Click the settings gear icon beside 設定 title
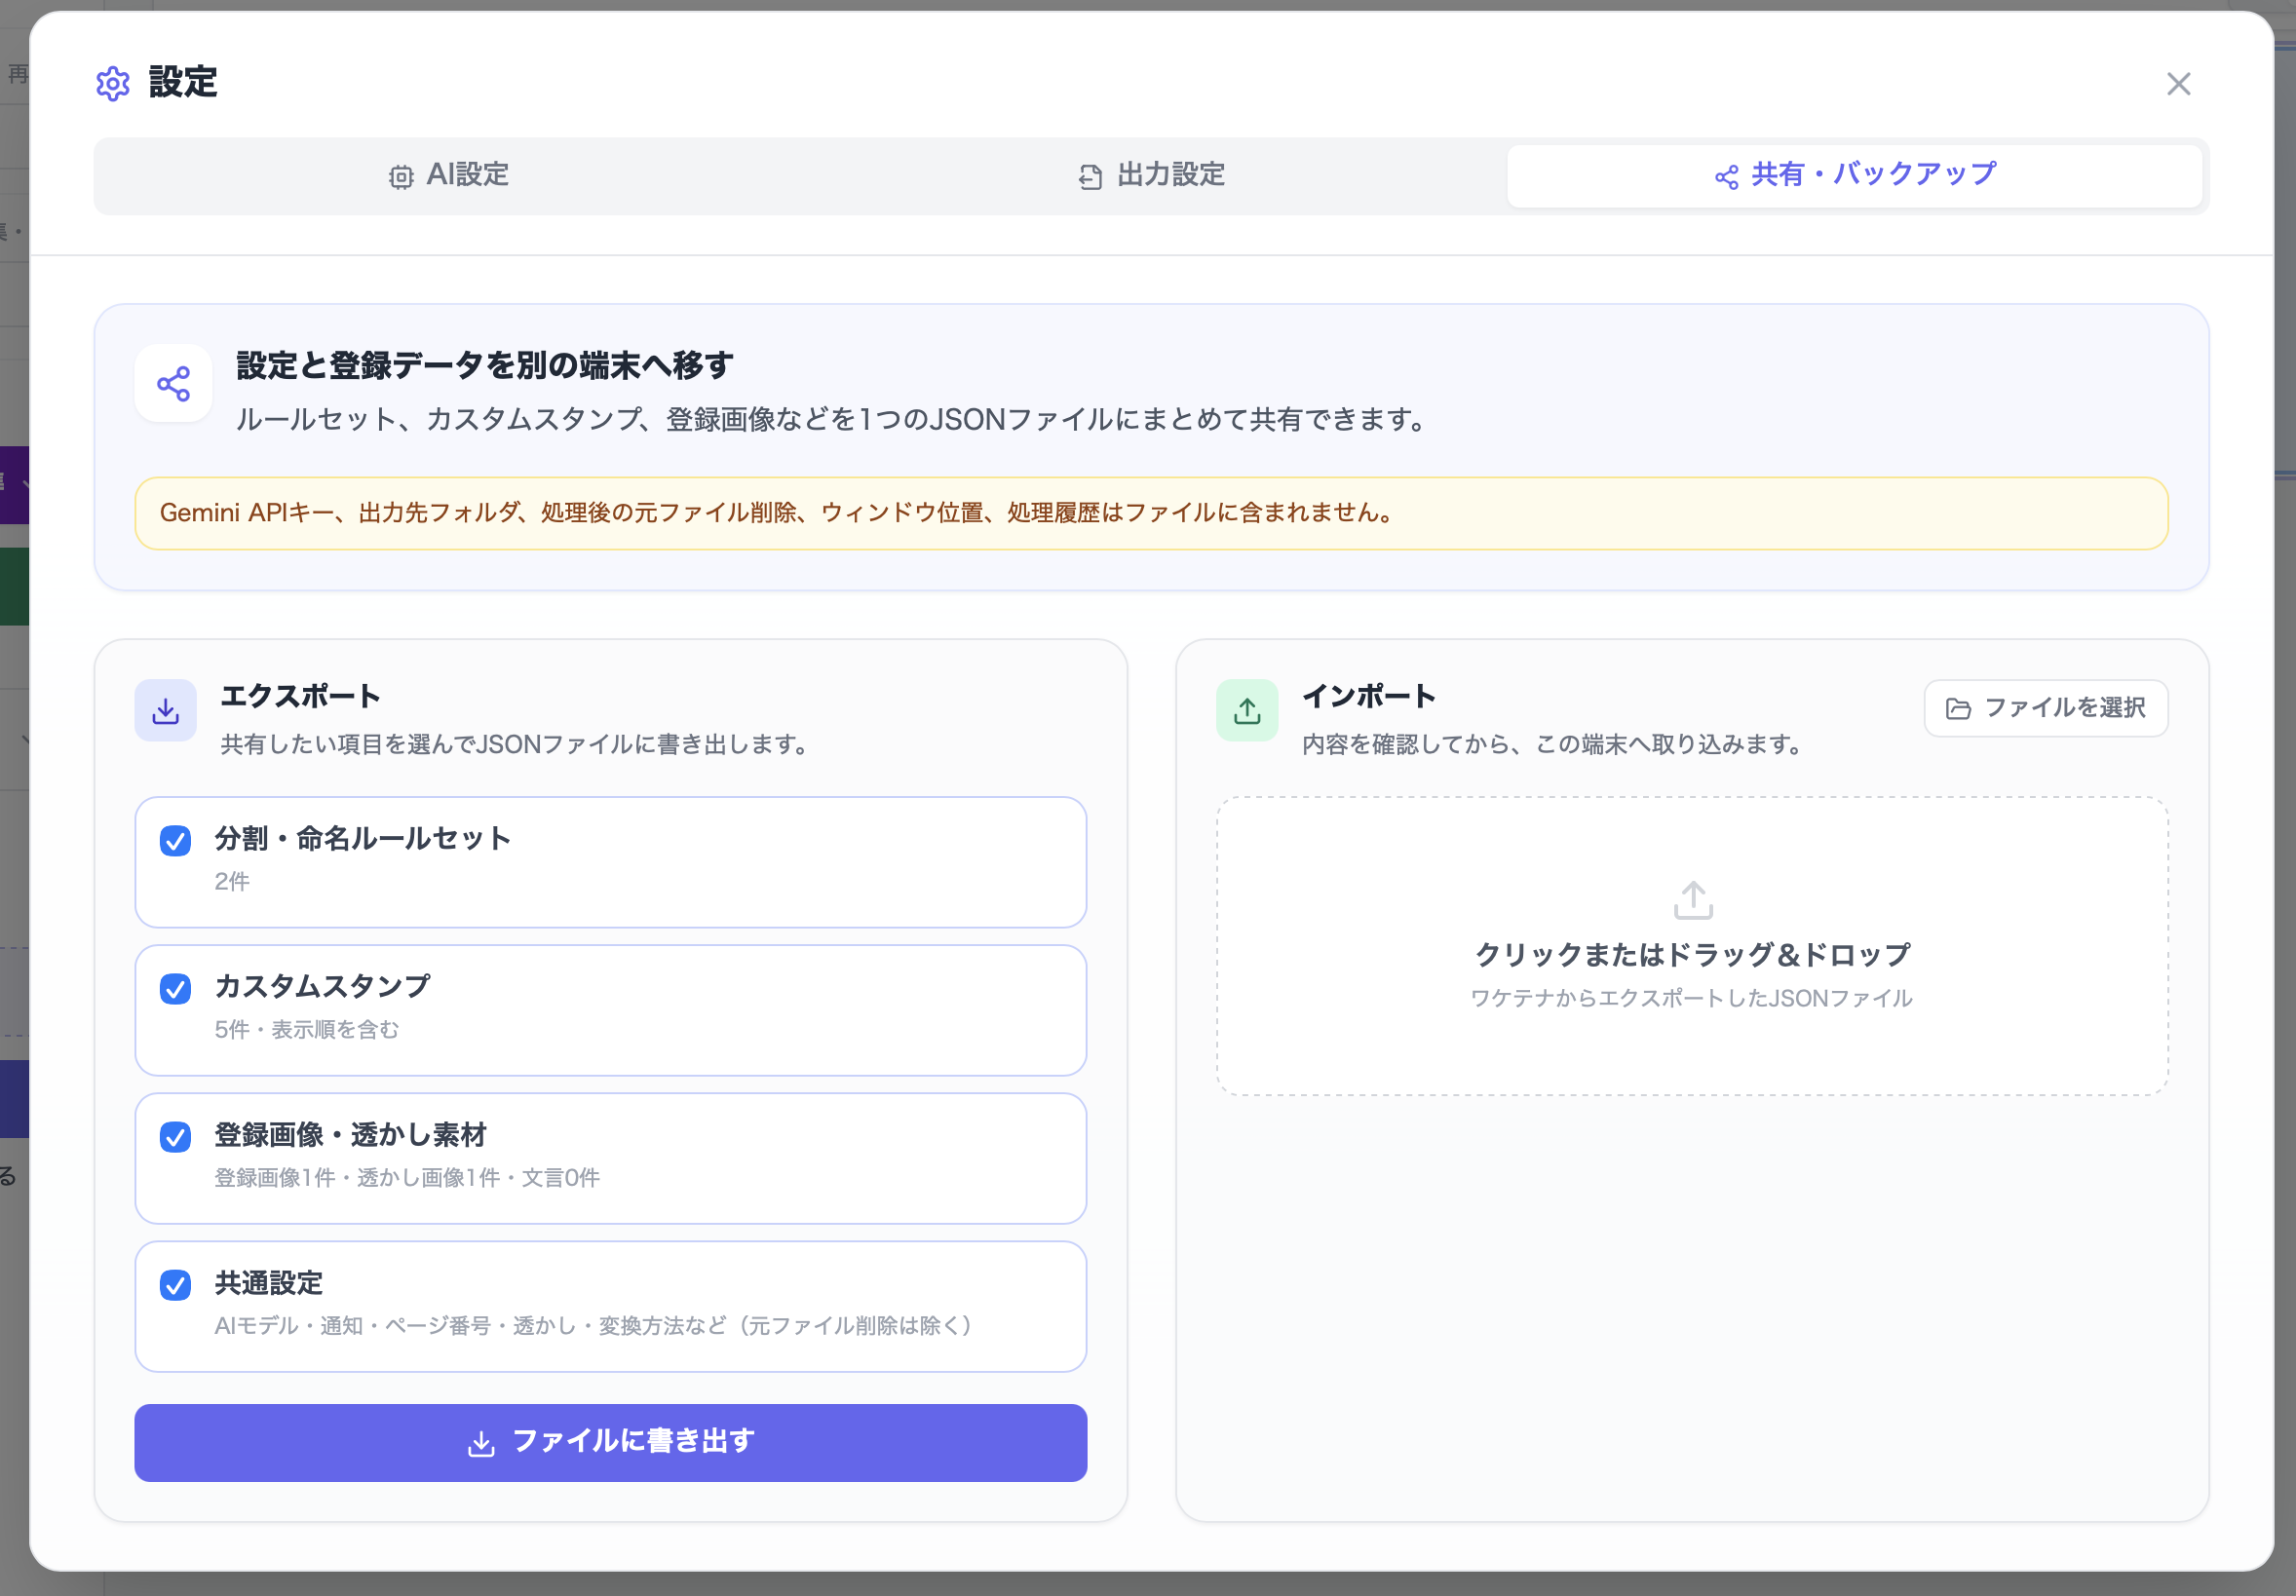This screenshot has height=1596, width=2296. click(x=113, y=84)
